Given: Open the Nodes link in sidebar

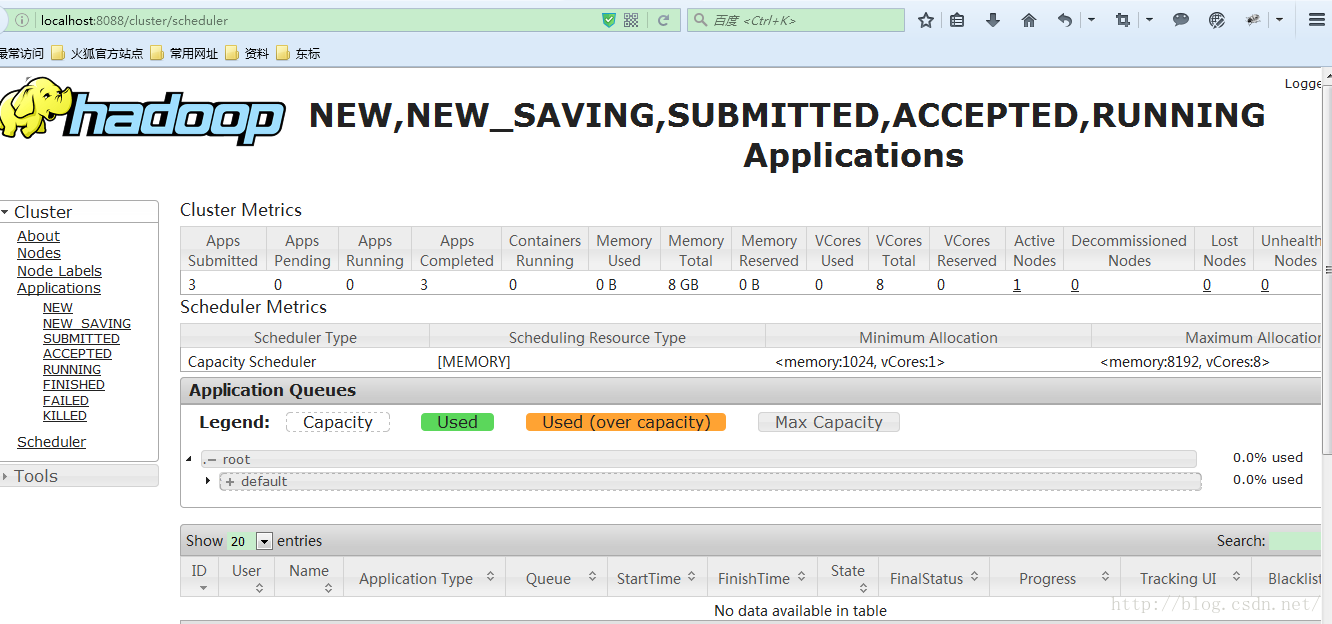Looking at the screenshot, I should click(39, 253).
